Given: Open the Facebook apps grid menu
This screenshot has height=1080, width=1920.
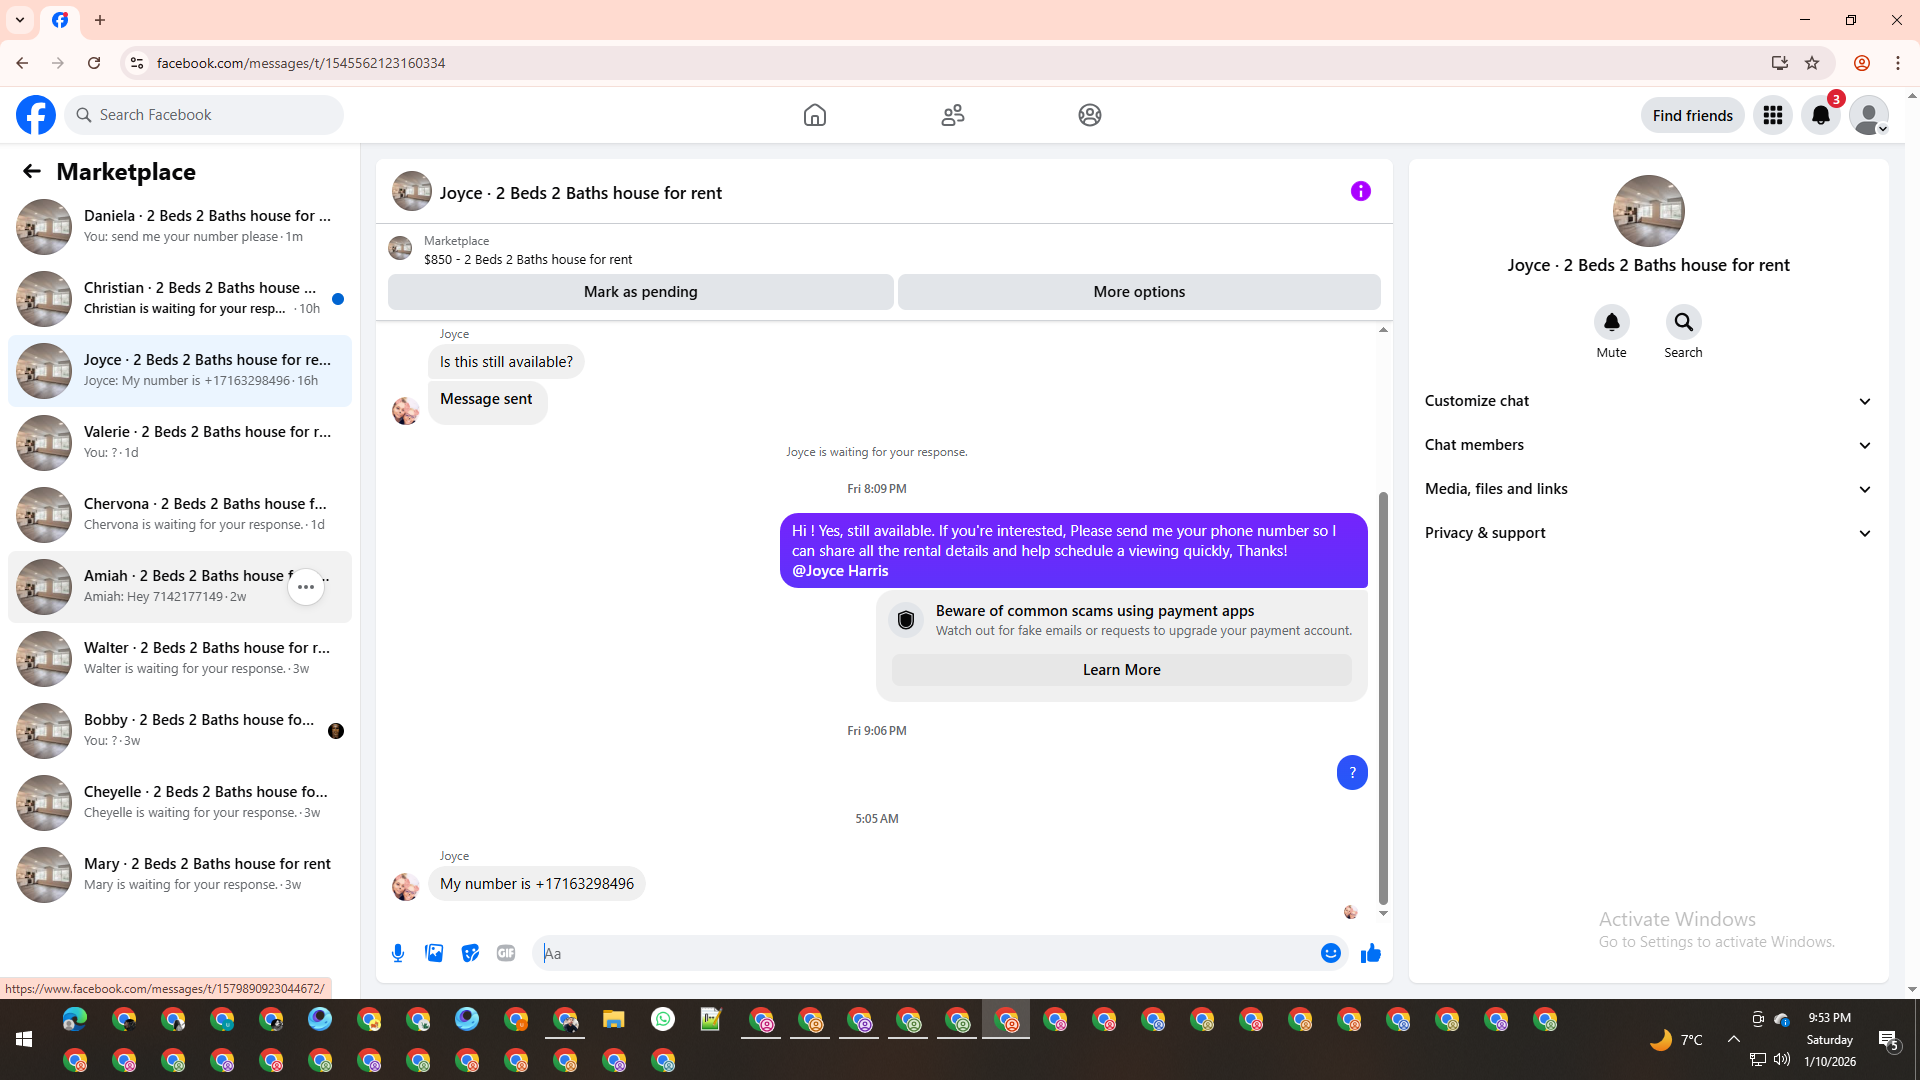Looking at the screenshot, I should 1772,115.
